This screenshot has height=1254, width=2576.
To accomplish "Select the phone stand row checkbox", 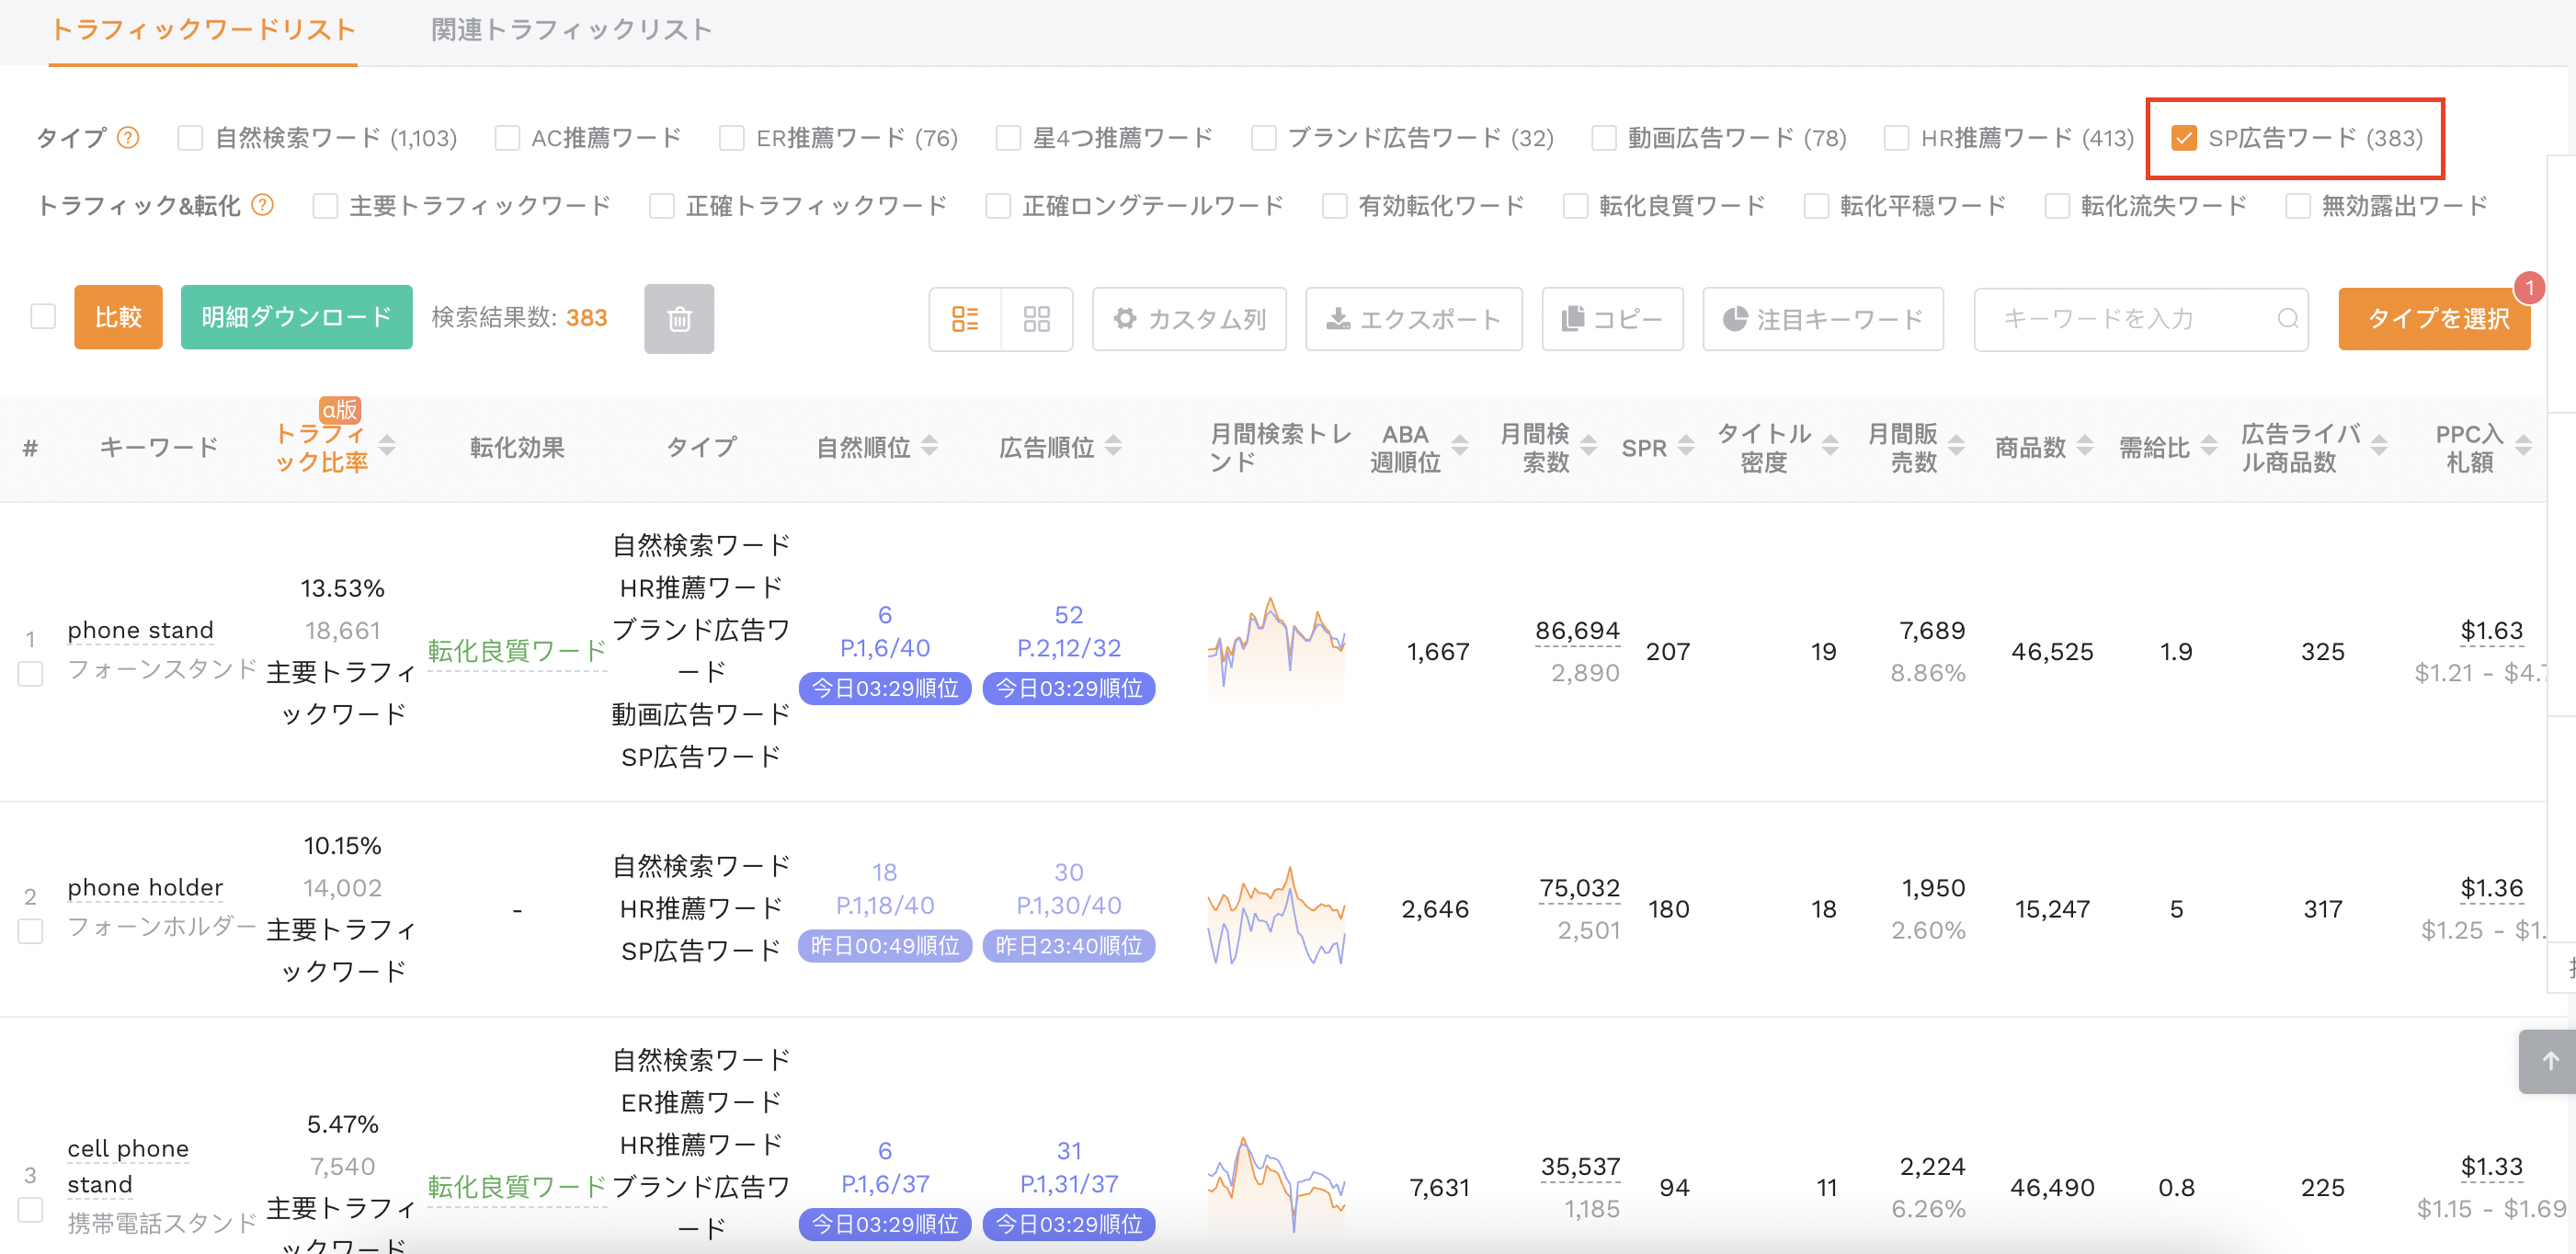I will coord(31,674).
